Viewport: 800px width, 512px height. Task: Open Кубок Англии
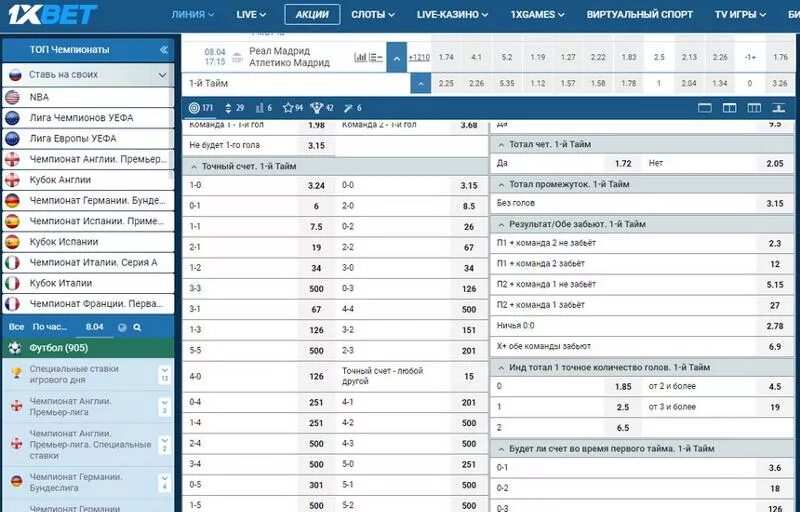coord(88,180)
